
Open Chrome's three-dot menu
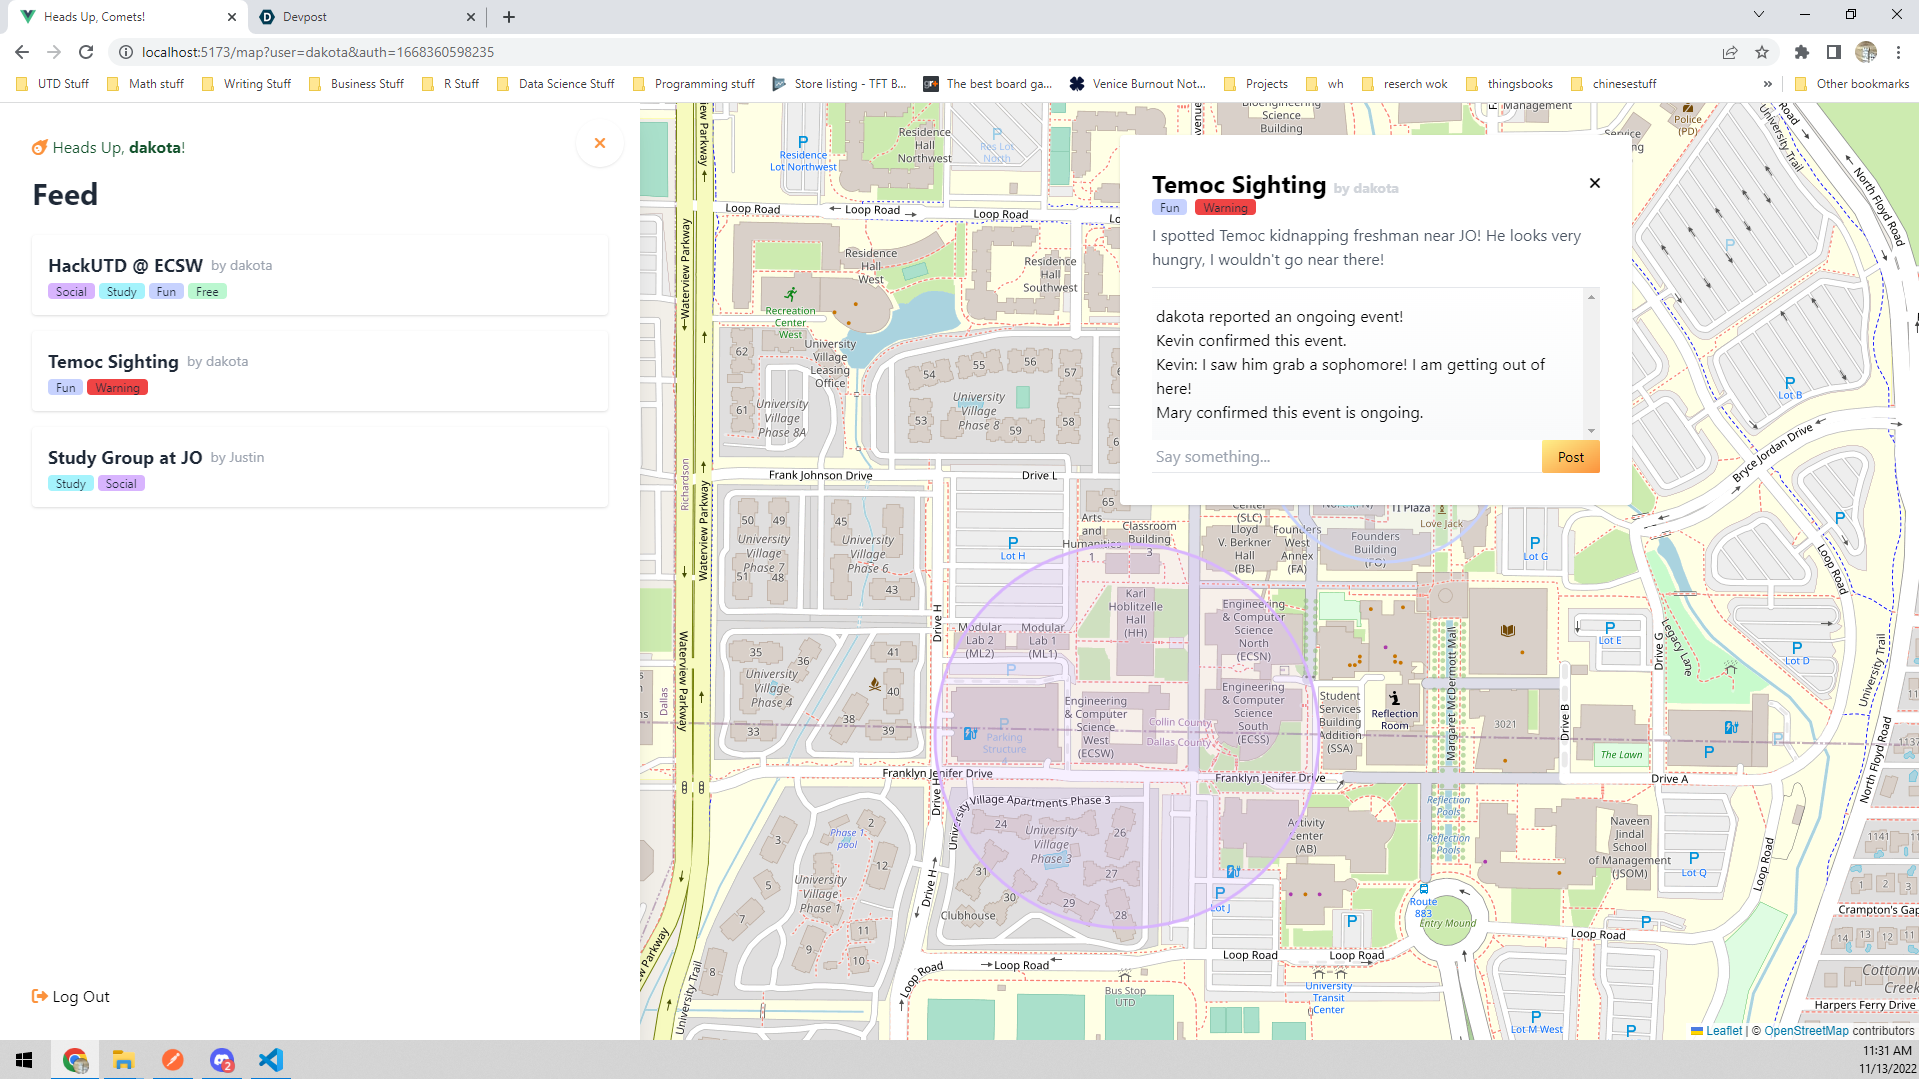[x=1898, y=52]
